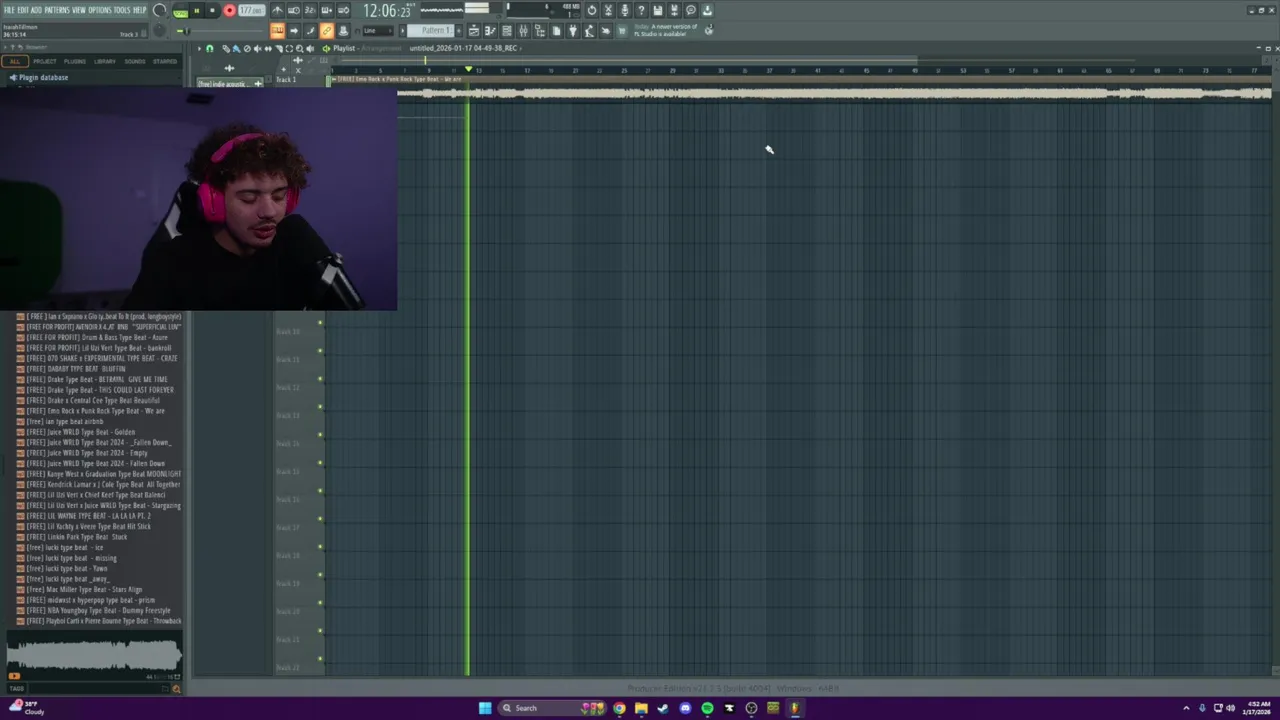Screen dimensions: 1280x720
Task: Open the mixer view icon
Action: coord(523,30)
